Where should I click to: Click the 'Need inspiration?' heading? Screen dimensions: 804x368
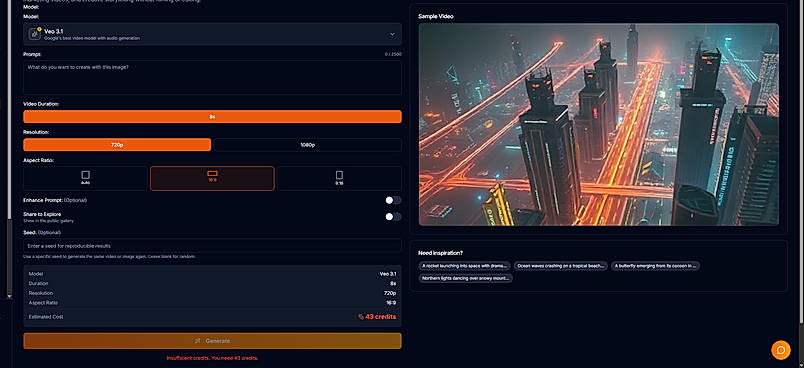coord(440,253)
